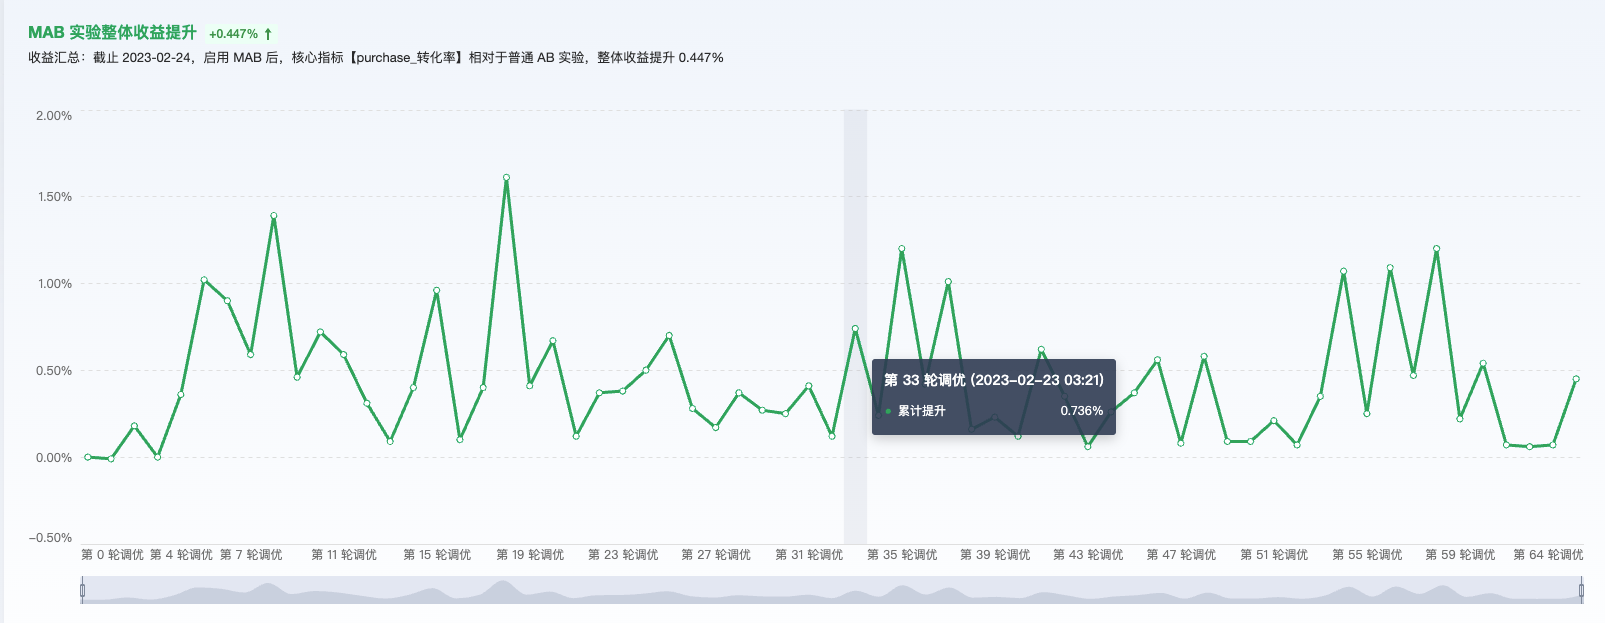Click the green legend dot beside 累计提升

pyautogui.click(x=888, y=411)
